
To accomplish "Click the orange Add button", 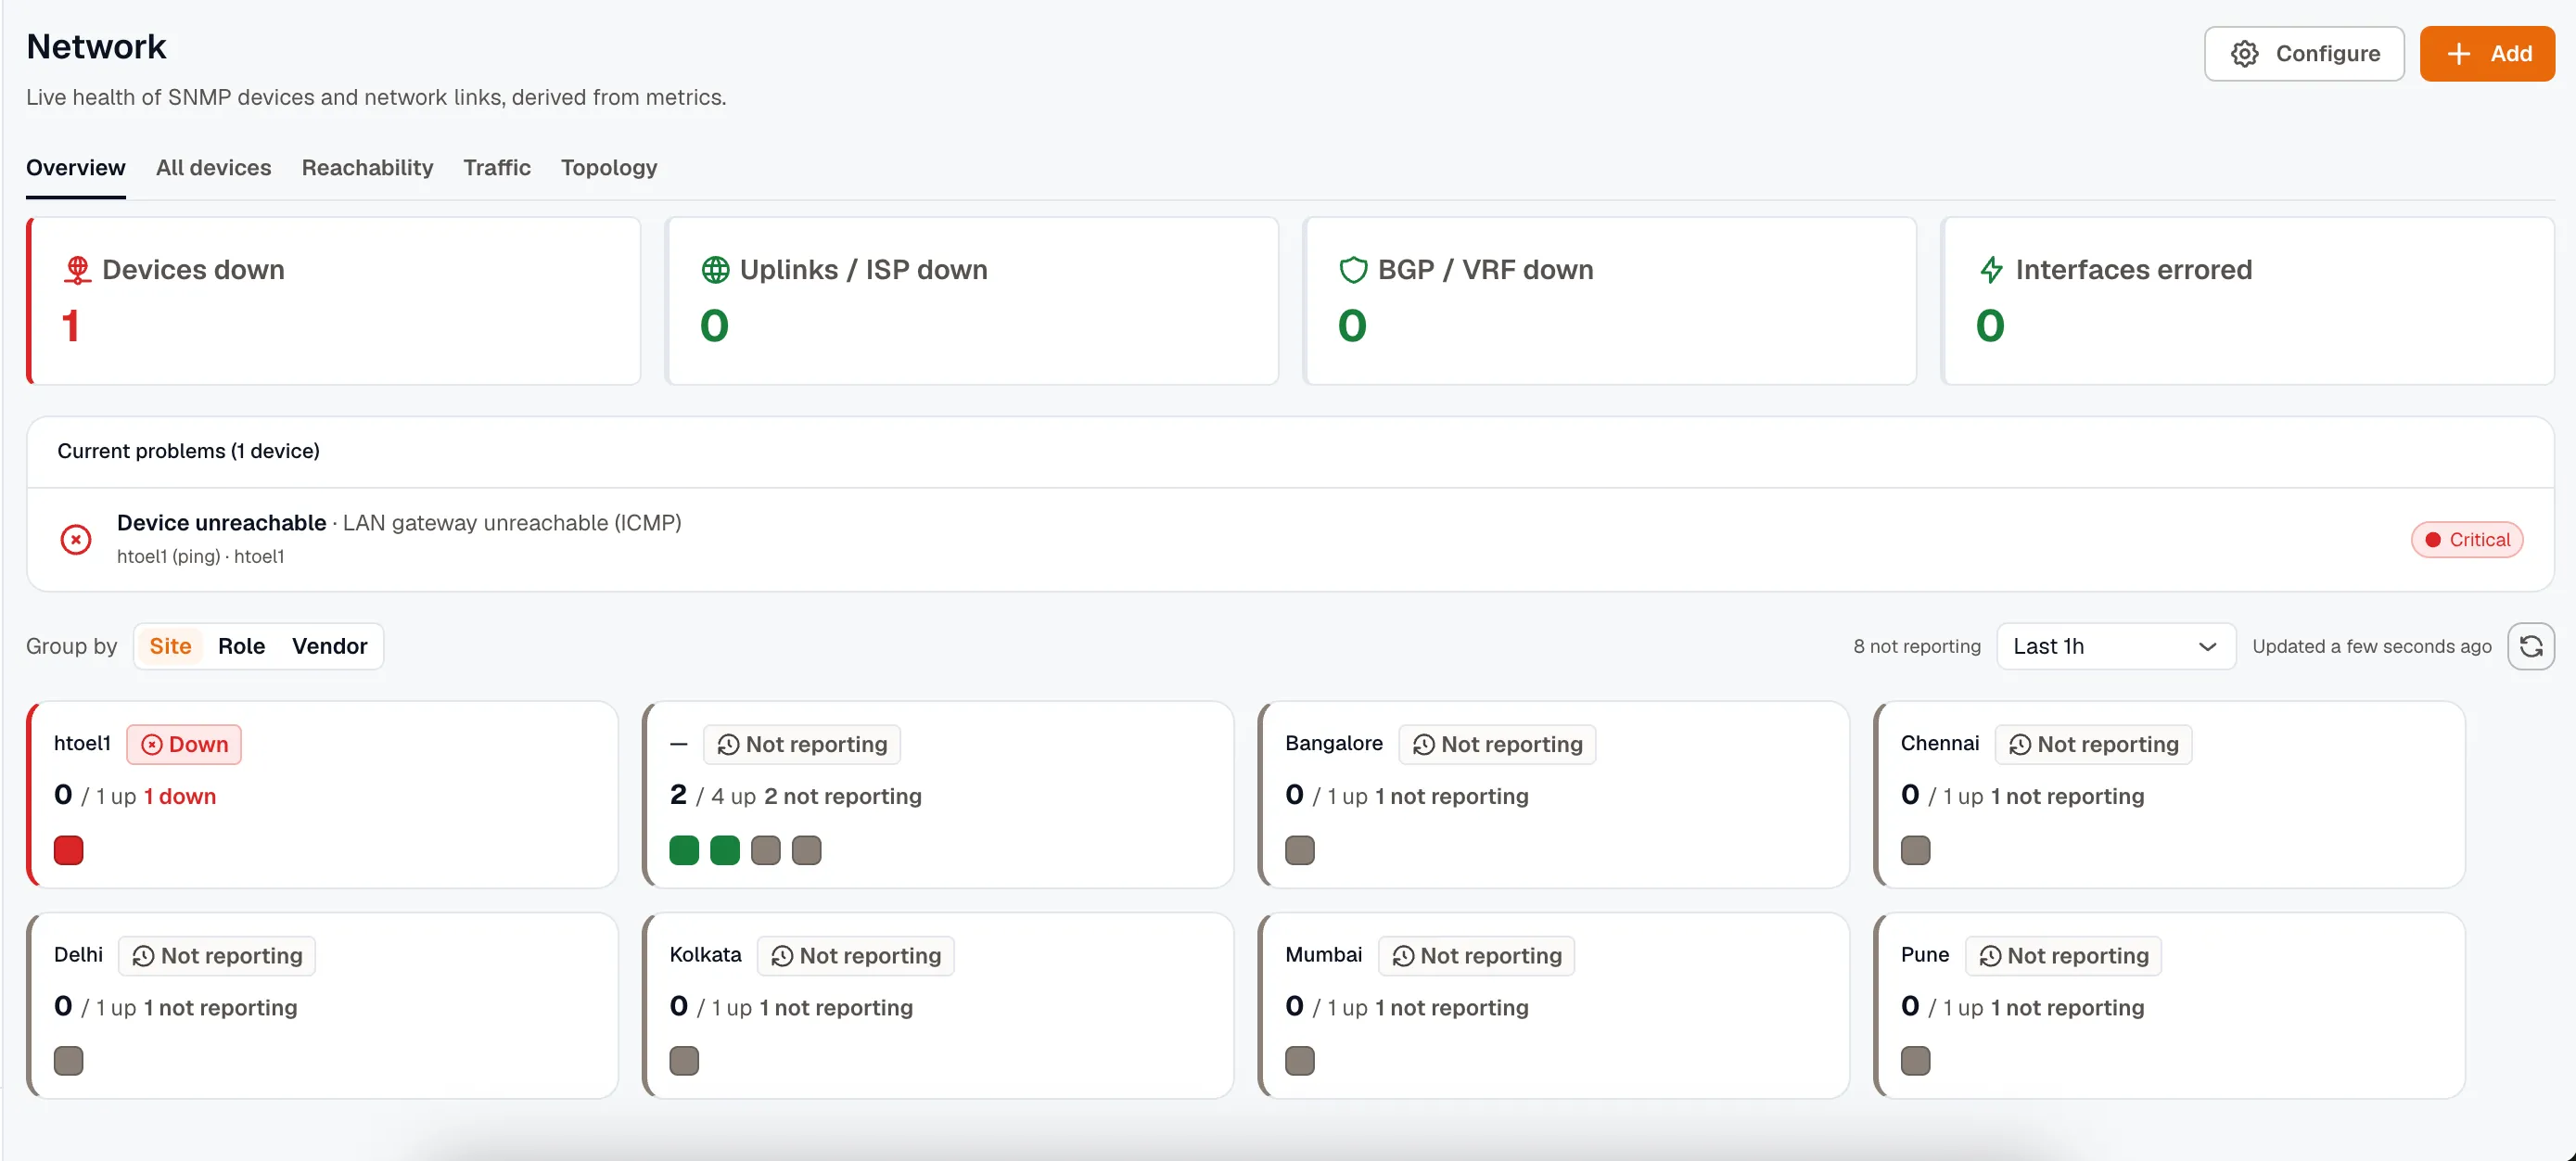I will pyautogui.click(x=2487, y=54).
